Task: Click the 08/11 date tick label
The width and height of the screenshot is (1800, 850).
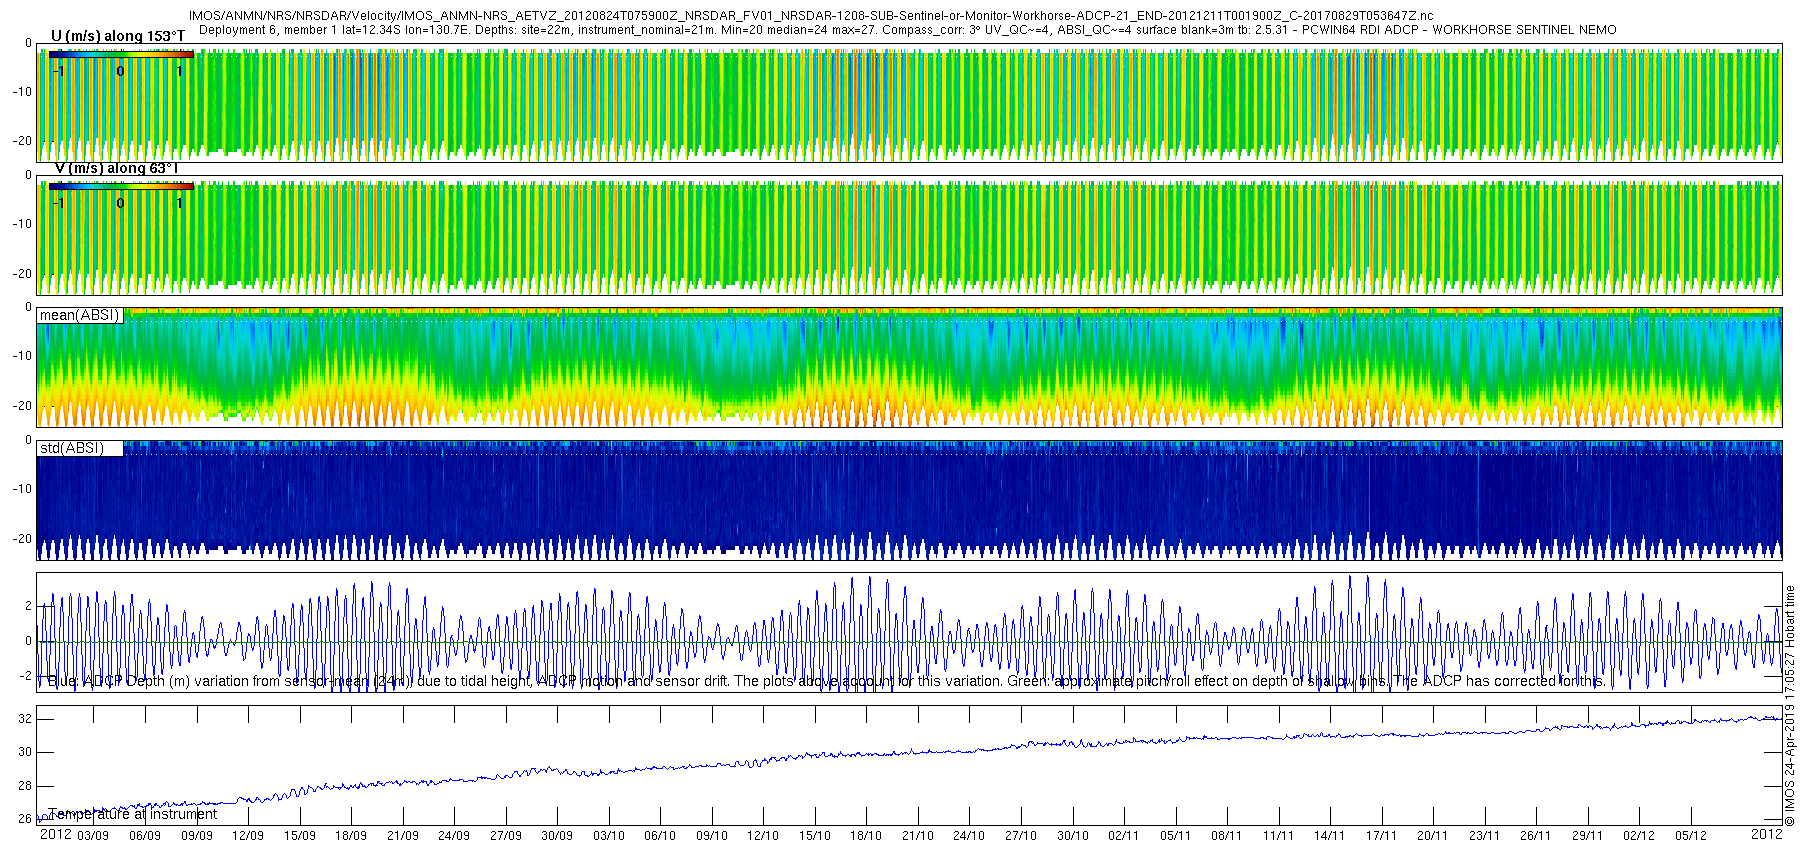Action: [1227, 836]
